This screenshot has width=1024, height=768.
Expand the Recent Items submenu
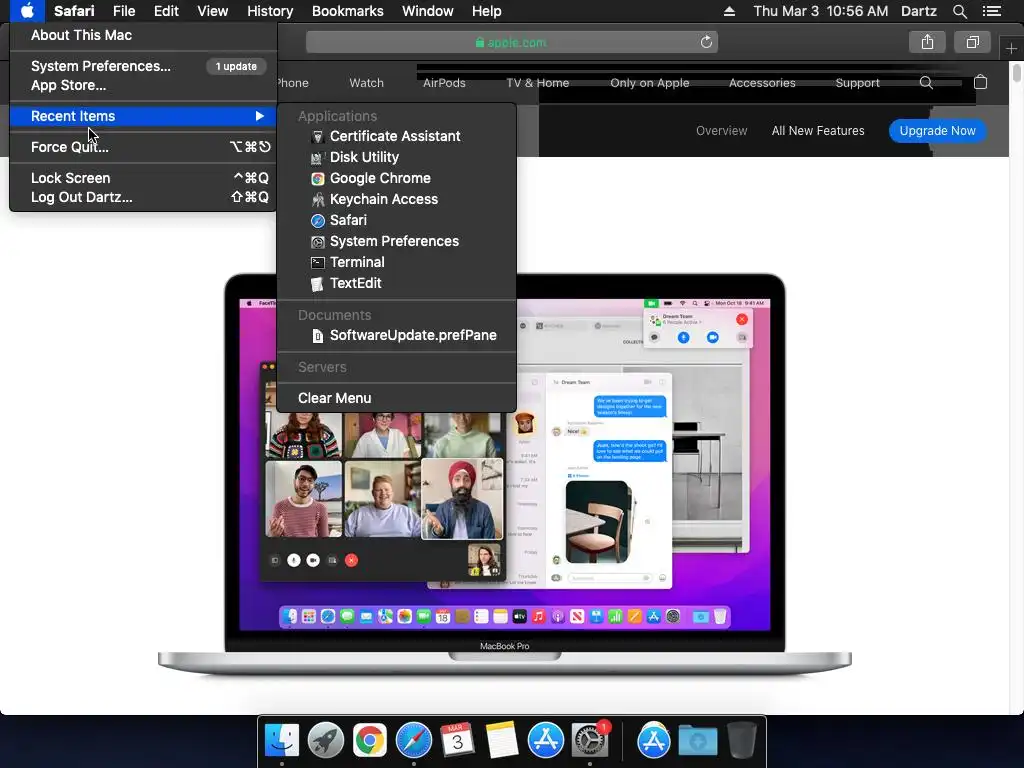pyautogui.click(x=143, y=116)
